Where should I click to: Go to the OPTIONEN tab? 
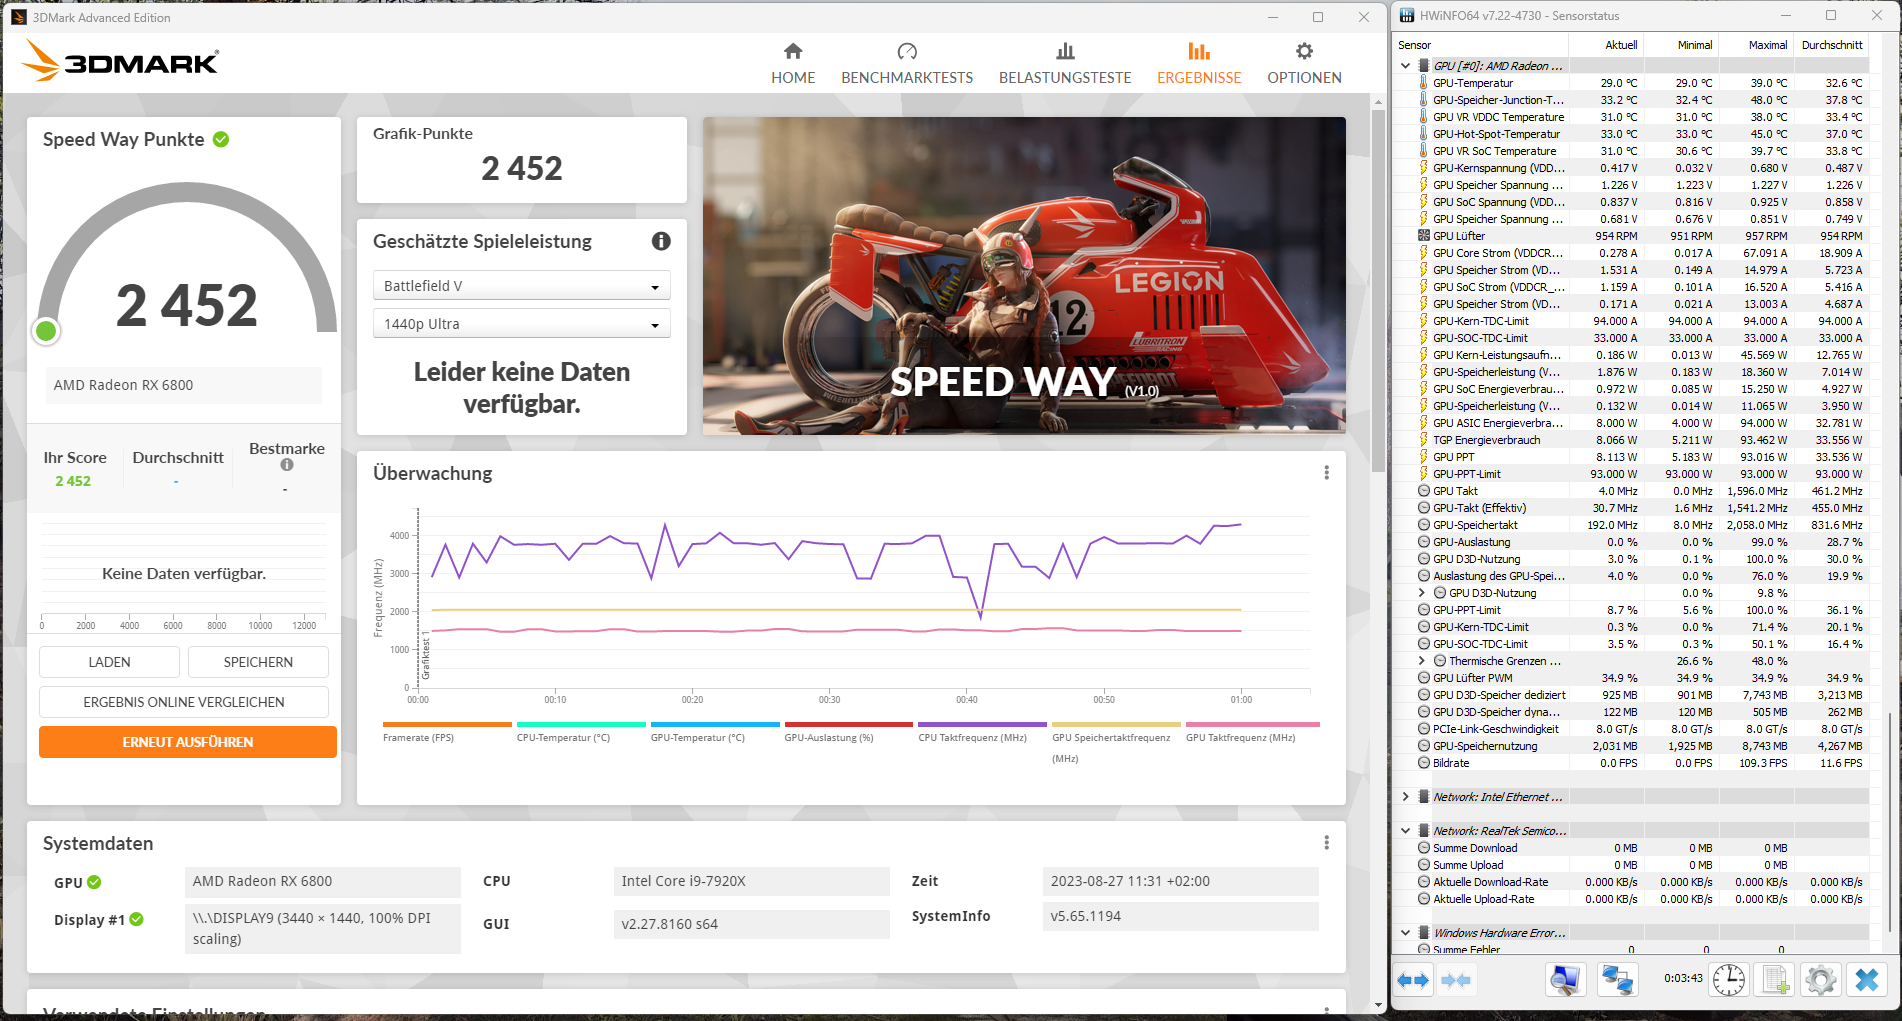pos(1304,64)
